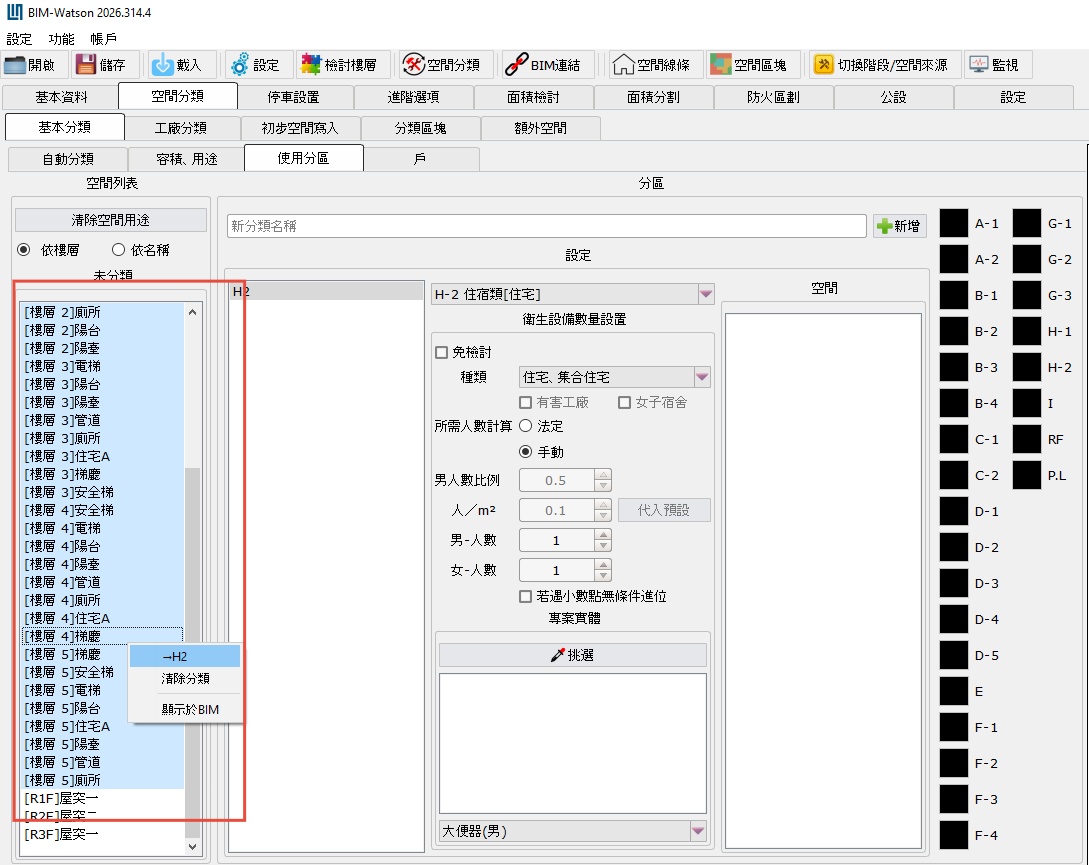Viewport: 1089px width, 865px height.
Task: Open the 種類 住宅、集合住宅 dropdown
Action: pyautogui.click(x=702, y=377)
